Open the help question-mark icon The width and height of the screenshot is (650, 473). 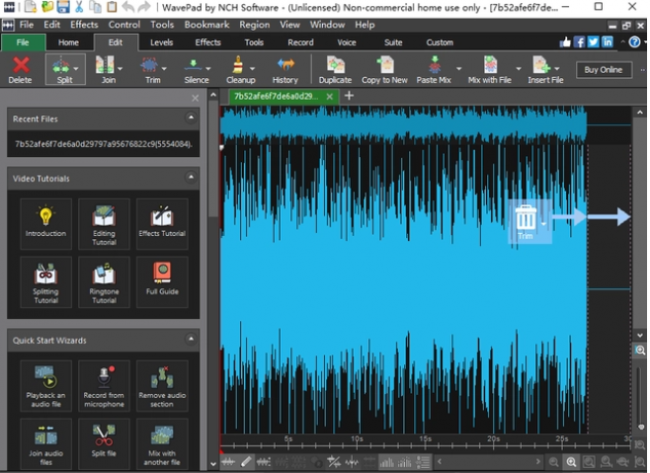634,42
